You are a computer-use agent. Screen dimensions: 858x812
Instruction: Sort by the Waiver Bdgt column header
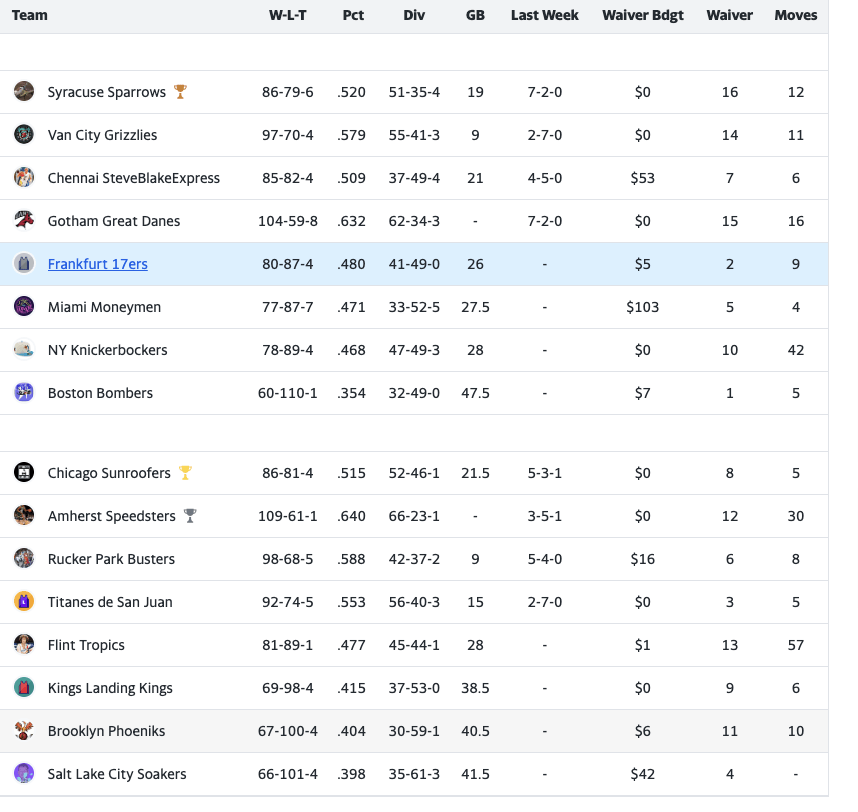click(642, 15)
